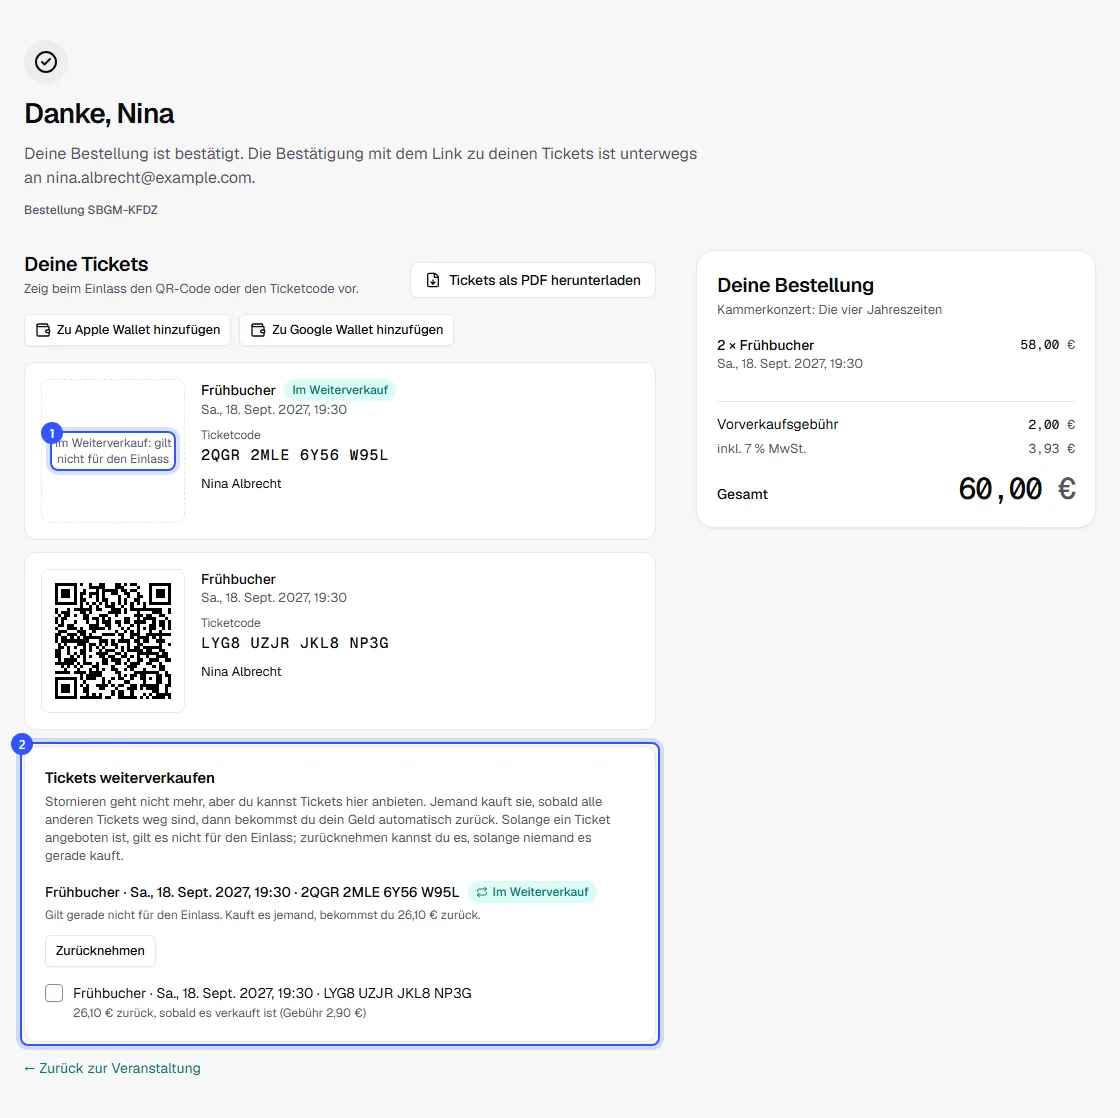Click the '26,10 € zurück, sobald es verkauft ist' note

(x=219, y=1013)
